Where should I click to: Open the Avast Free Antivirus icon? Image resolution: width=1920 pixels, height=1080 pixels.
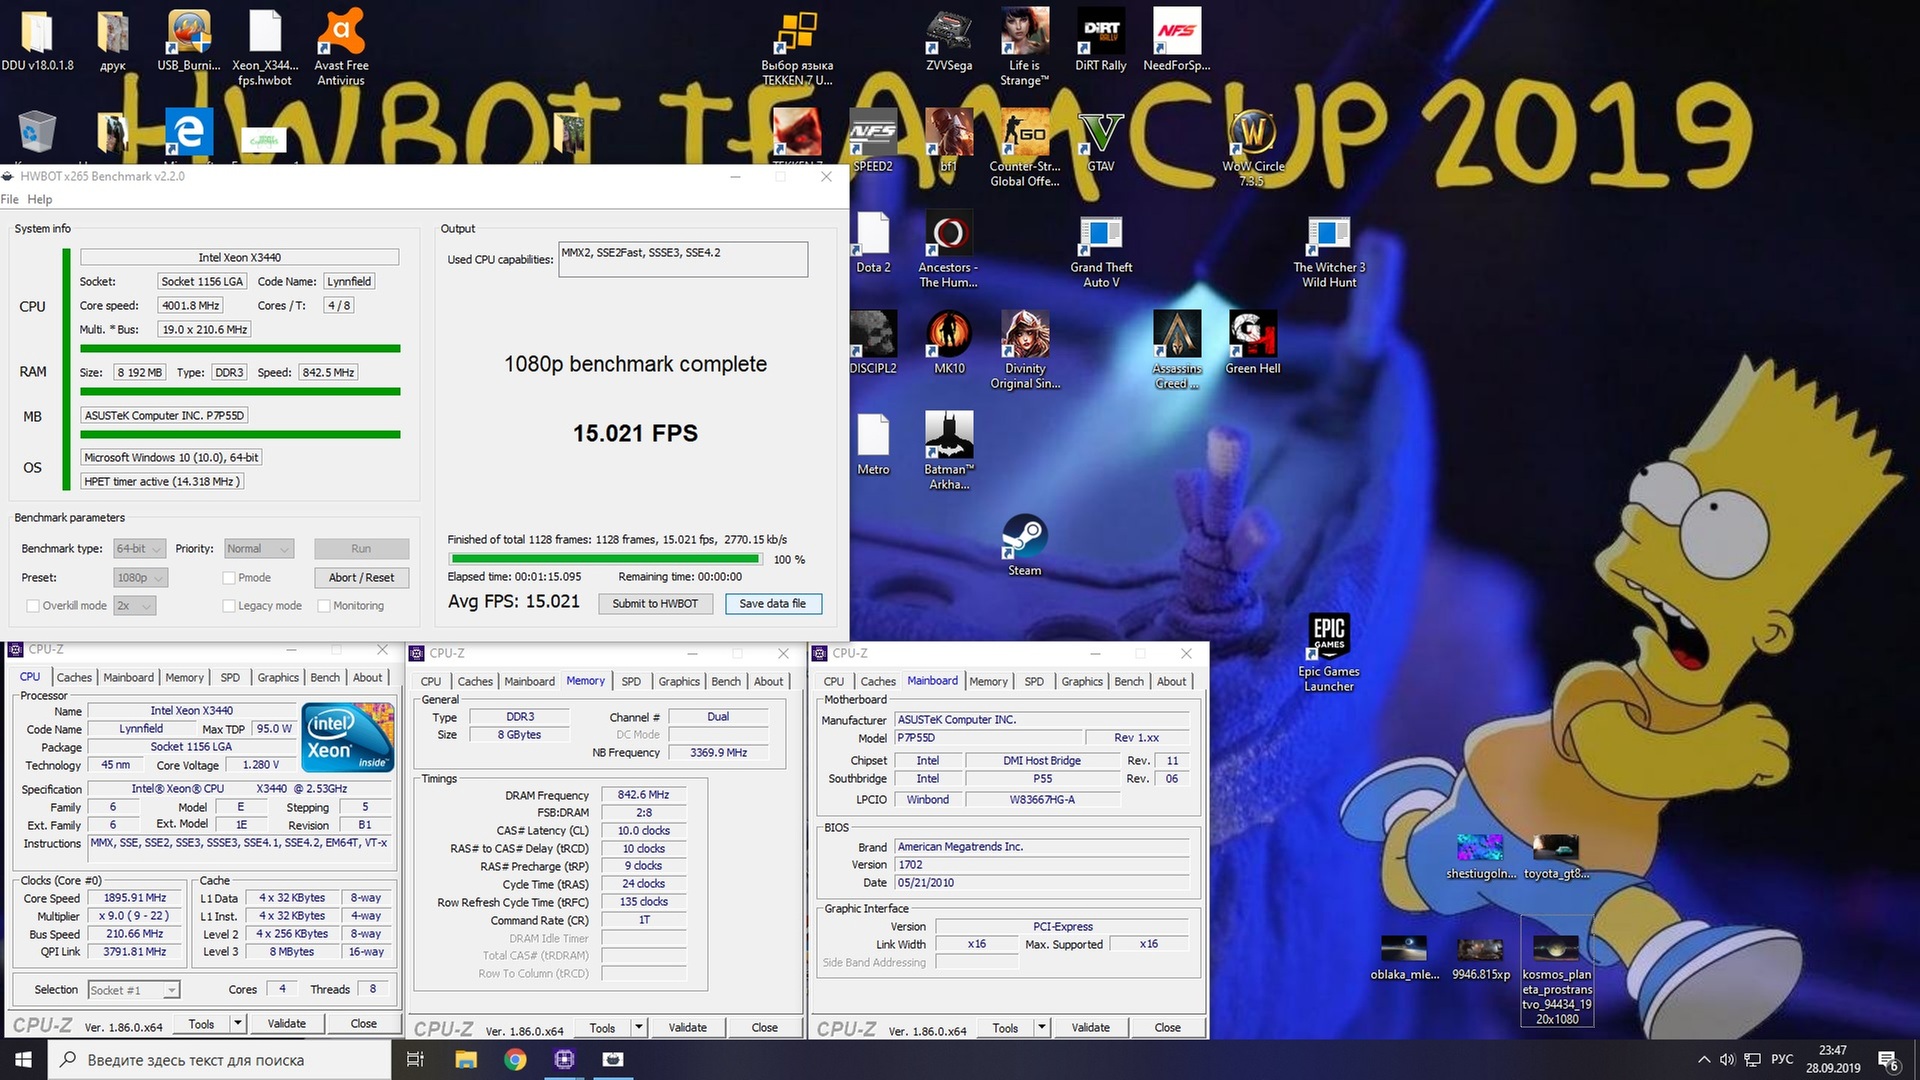coord(341,46)
